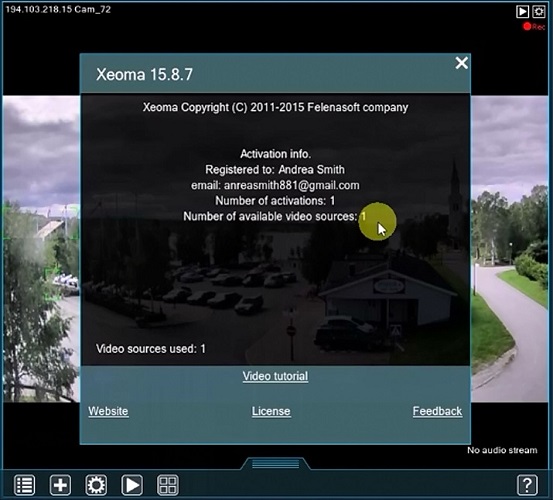Image resolution: width=553 pixels, height=500 pixels.
Task: Open the Website link
Action: (x=108, y=411)
